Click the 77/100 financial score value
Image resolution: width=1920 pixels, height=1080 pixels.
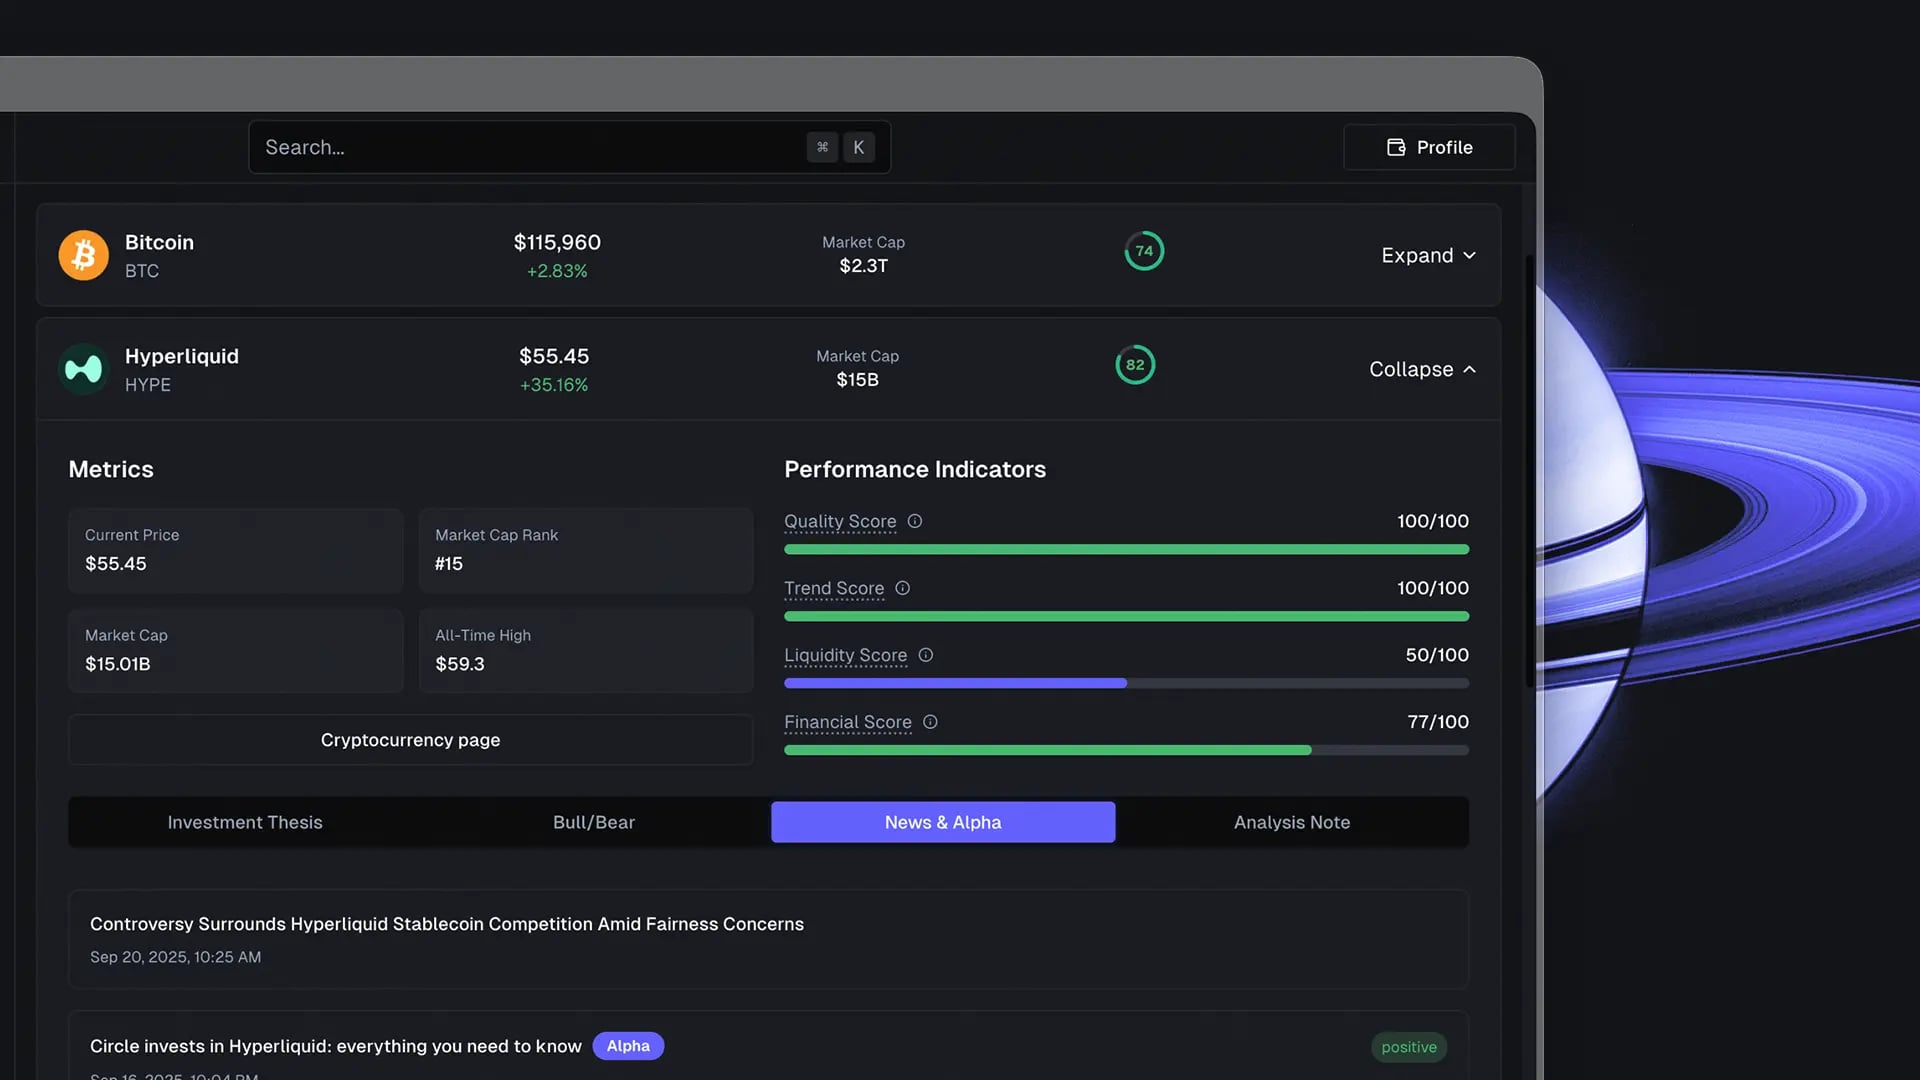tap(1438, 722)
